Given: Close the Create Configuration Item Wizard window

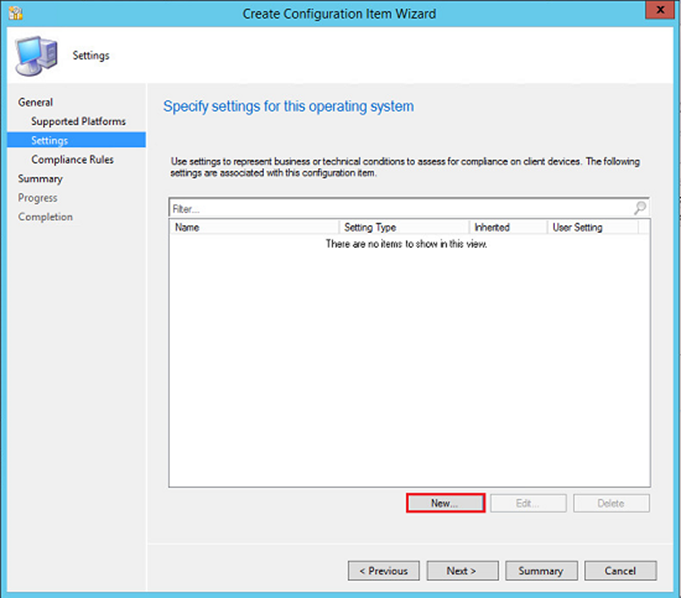Looking at the screenshot, I should point(655,12).
